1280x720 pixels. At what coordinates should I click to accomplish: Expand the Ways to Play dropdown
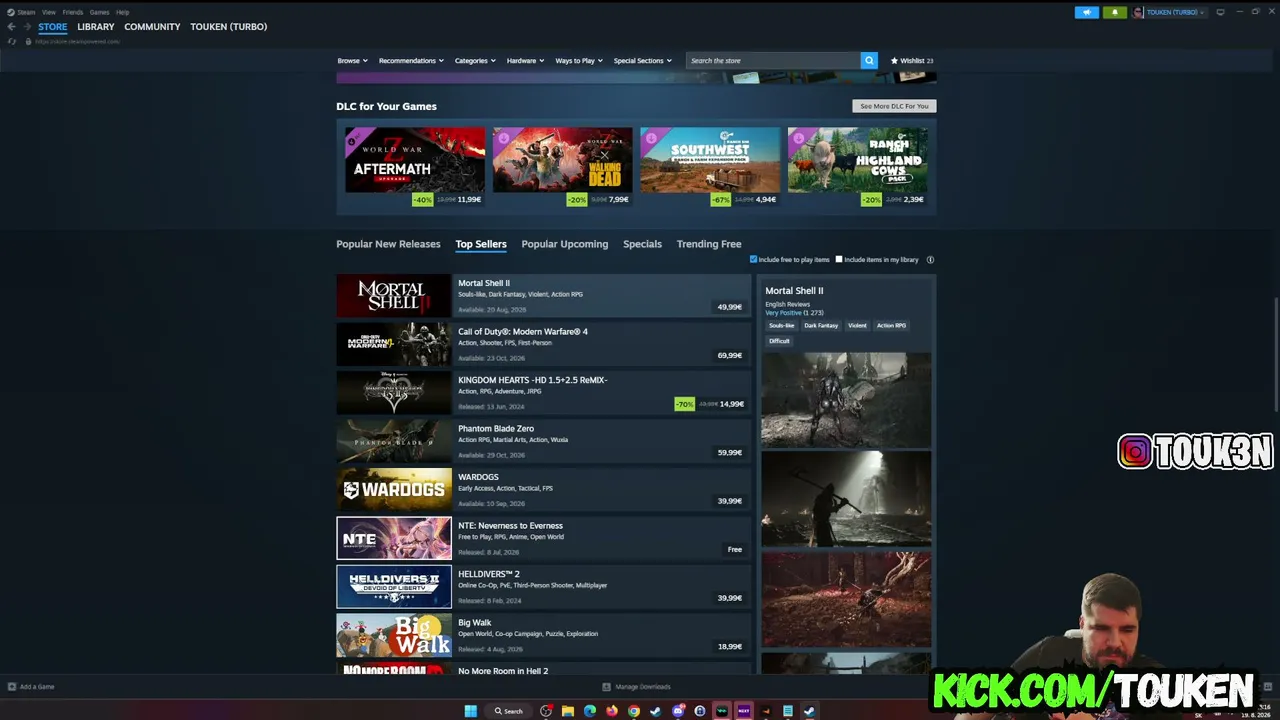tap(579, 61)
